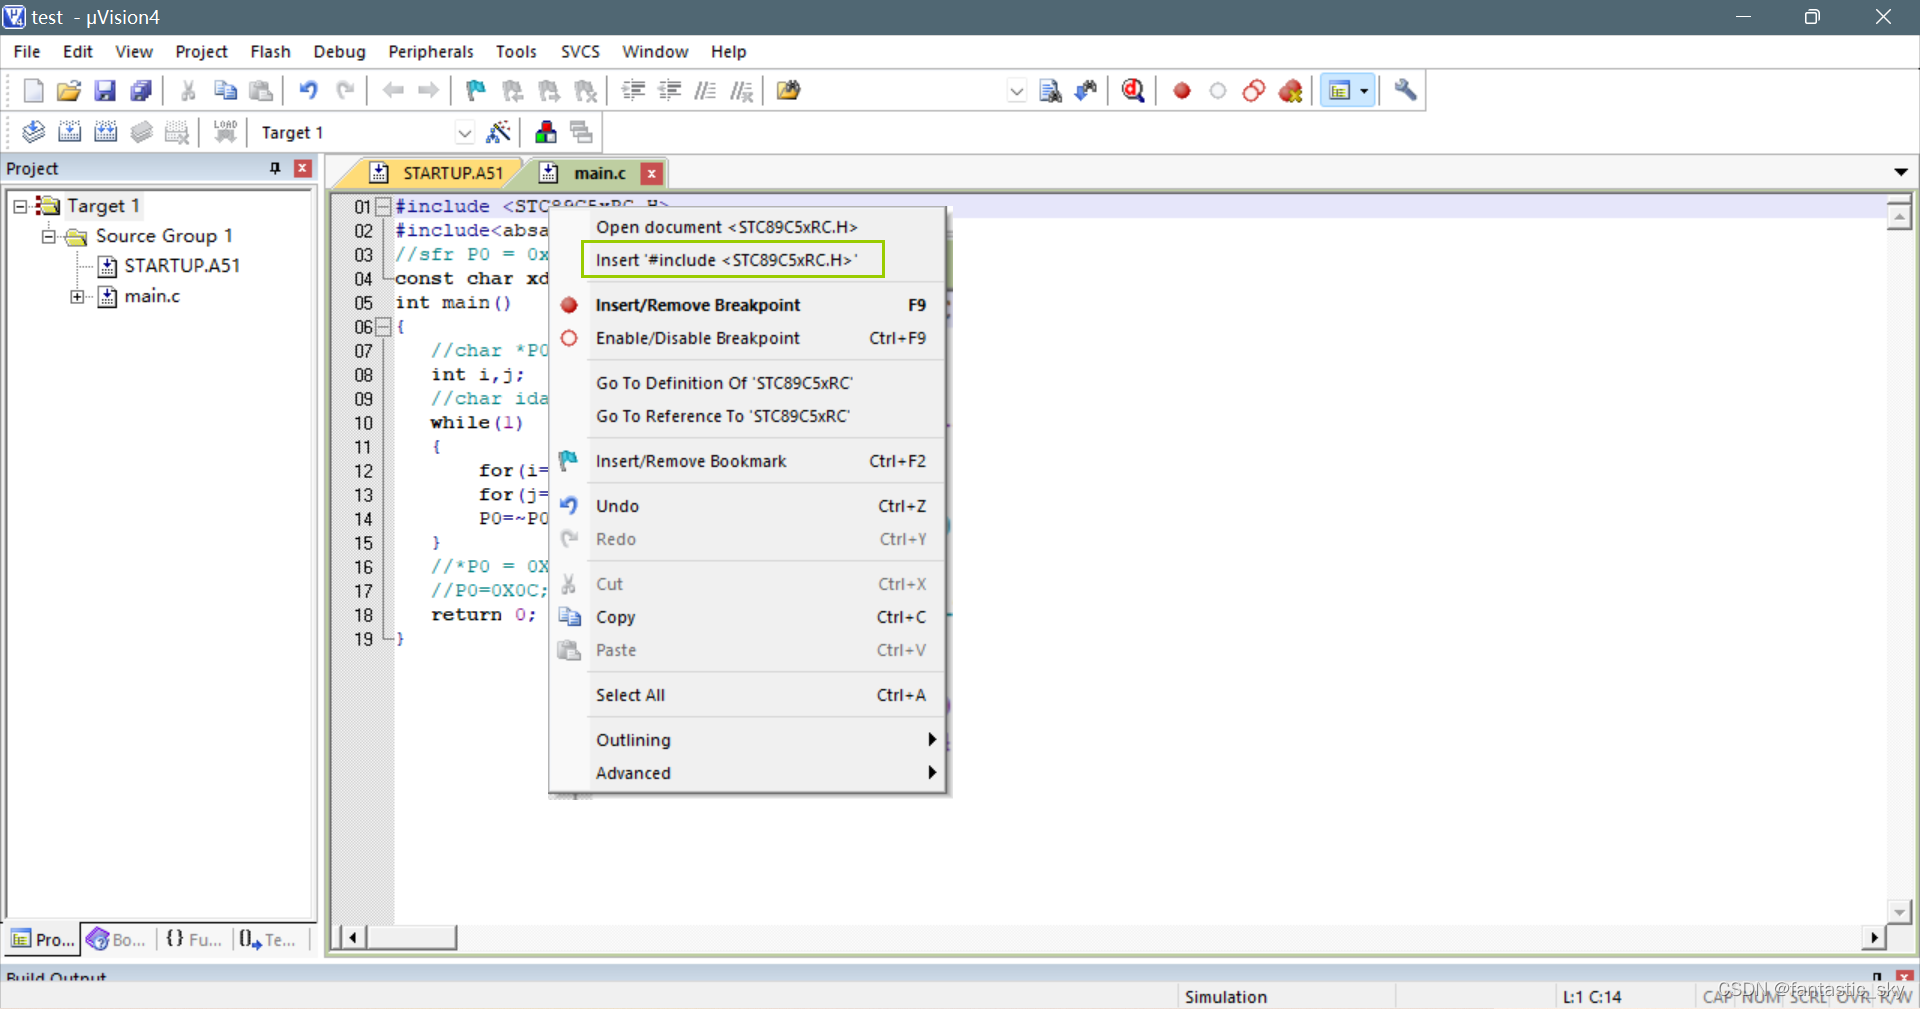This screenshot has height=1009, width=1920.
Task: Switch to the Books panel tab
Action: [x=117, y=939]
